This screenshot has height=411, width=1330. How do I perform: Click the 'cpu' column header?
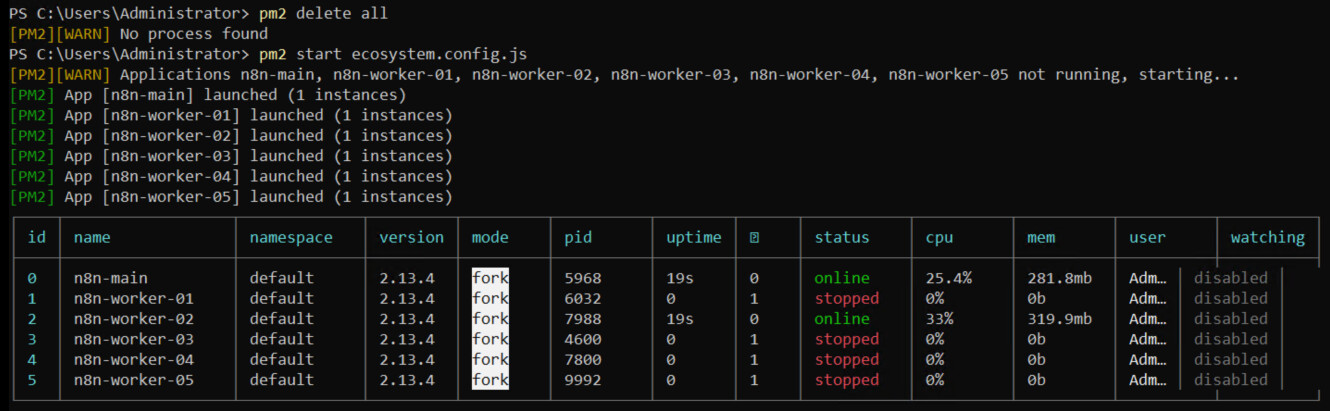[x=939, y=238]
